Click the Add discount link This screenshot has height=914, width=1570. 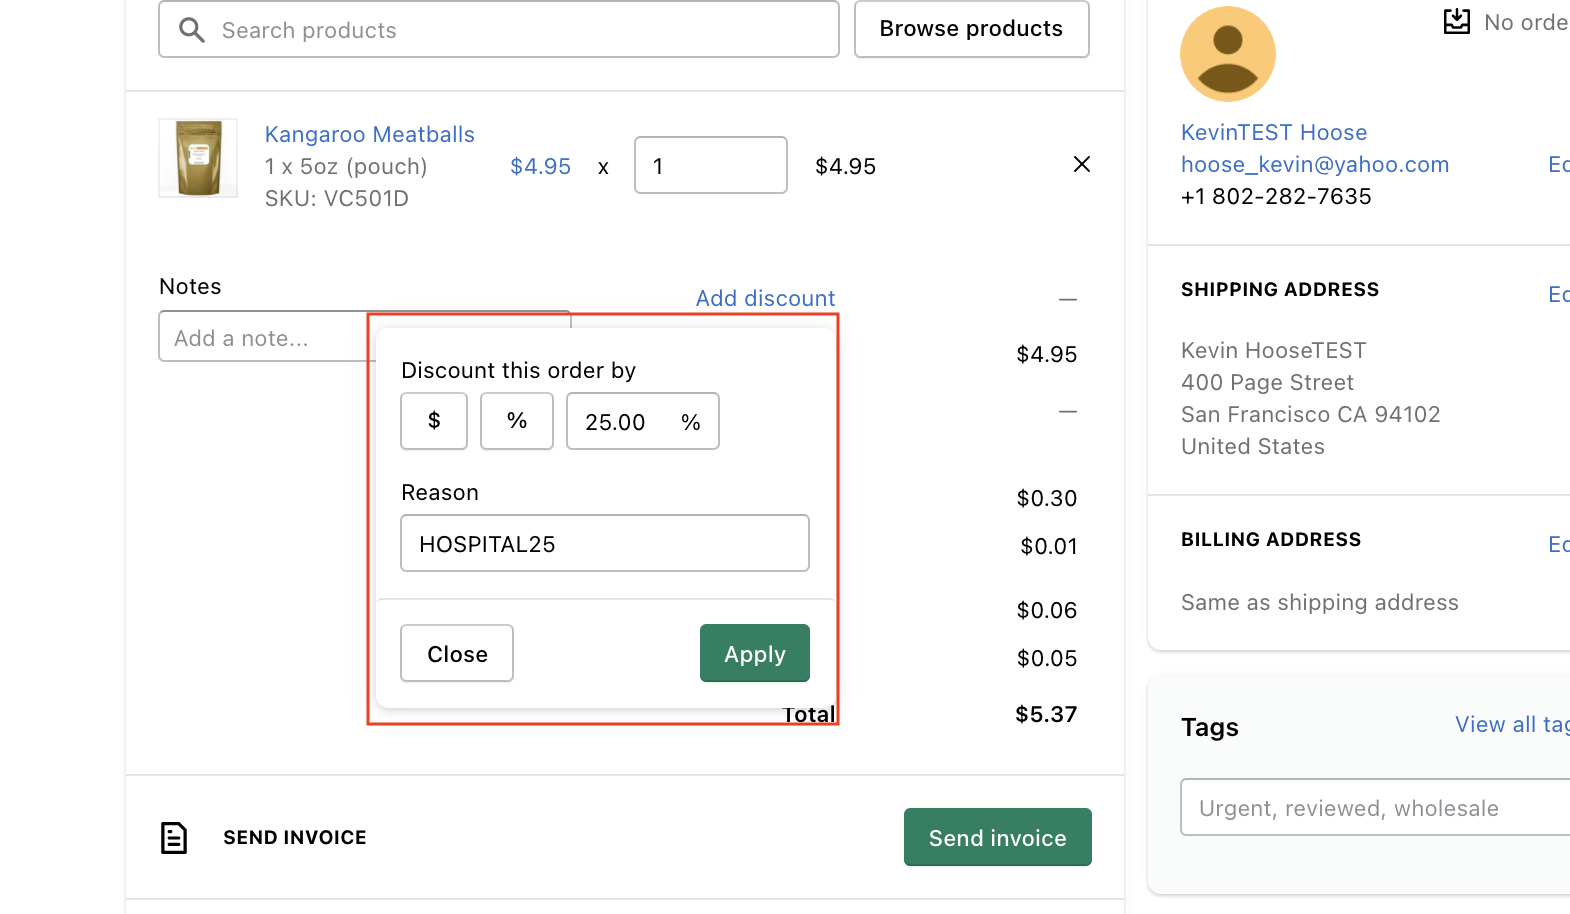click(x=765, y=298)
